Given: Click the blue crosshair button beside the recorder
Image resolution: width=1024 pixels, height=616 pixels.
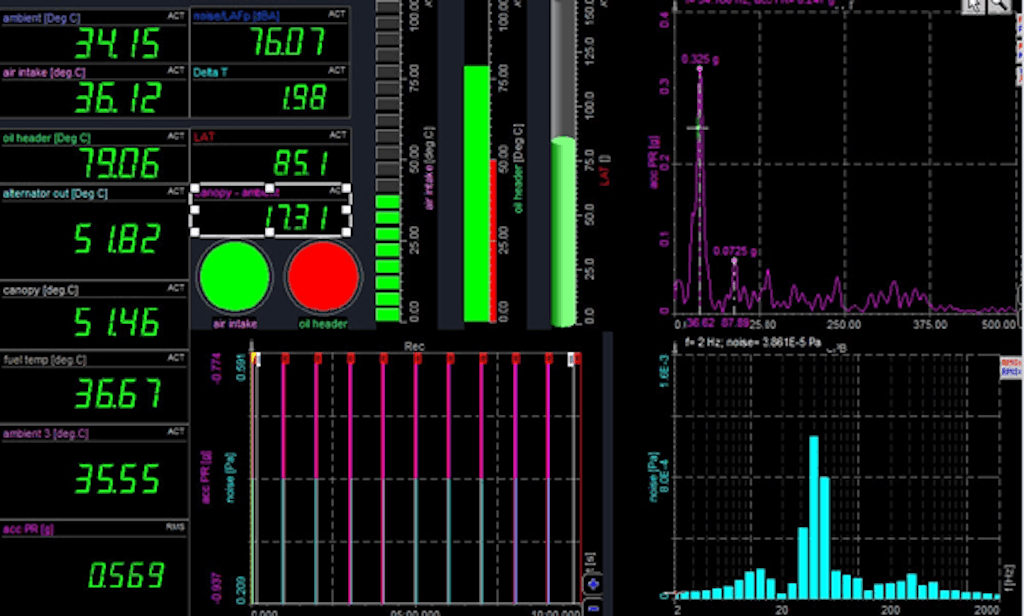Looking at the screenshot, I should (x=593, y=584).
